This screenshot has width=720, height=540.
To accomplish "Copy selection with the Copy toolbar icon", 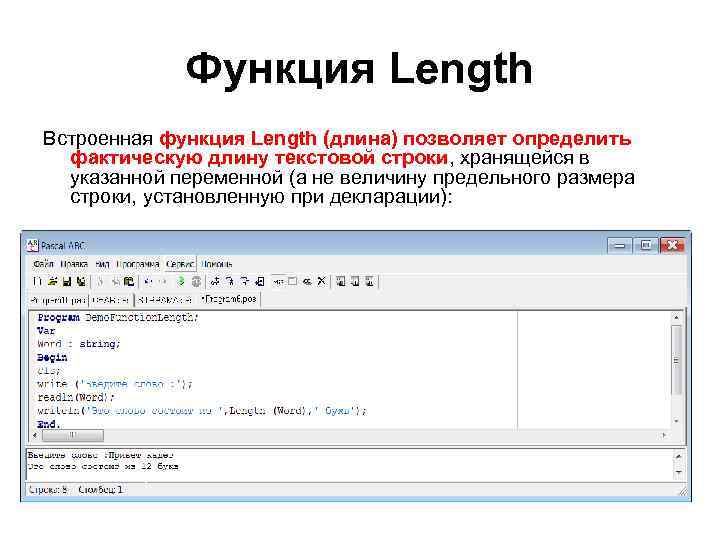I will point(115,281).
